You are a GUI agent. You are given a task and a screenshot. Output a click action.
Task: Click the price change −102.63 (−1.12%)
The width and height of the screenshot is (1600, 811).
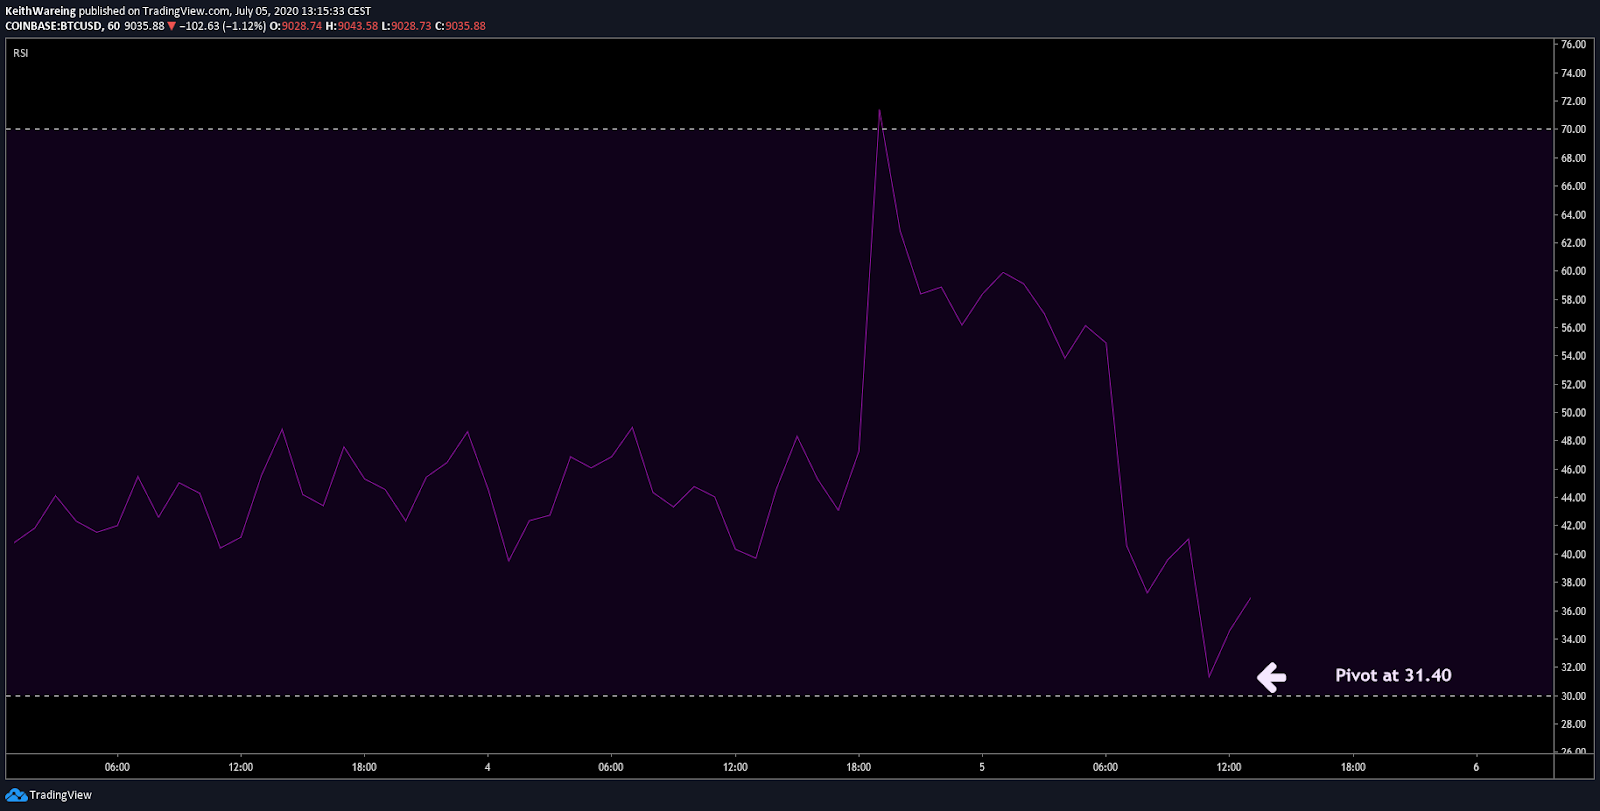[222, 26]
